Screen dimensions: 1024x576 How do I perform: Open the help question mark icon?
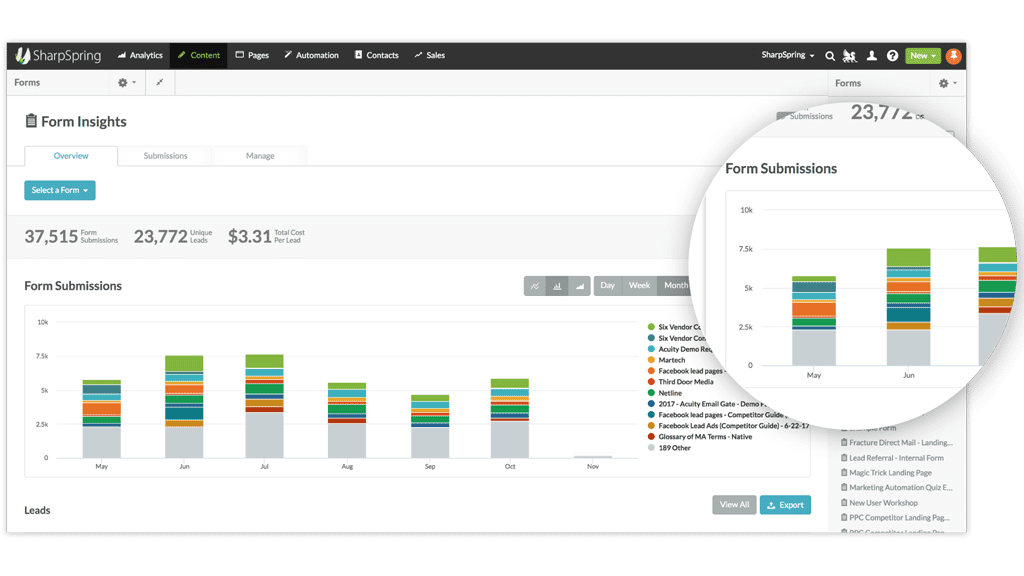(892, 56)
